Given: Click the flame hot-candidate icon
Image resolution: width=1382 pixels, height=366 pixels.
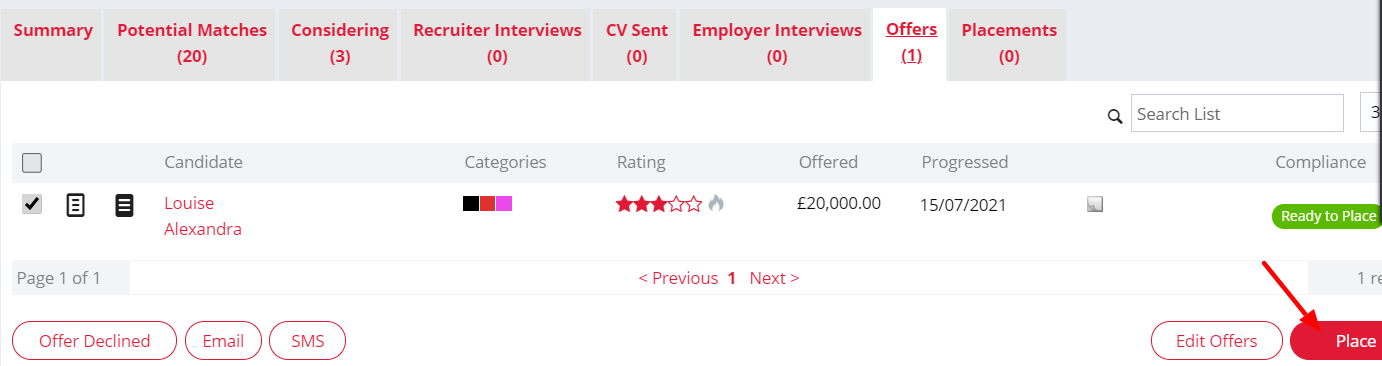Looking at the screenshot, I should [716, 203].
